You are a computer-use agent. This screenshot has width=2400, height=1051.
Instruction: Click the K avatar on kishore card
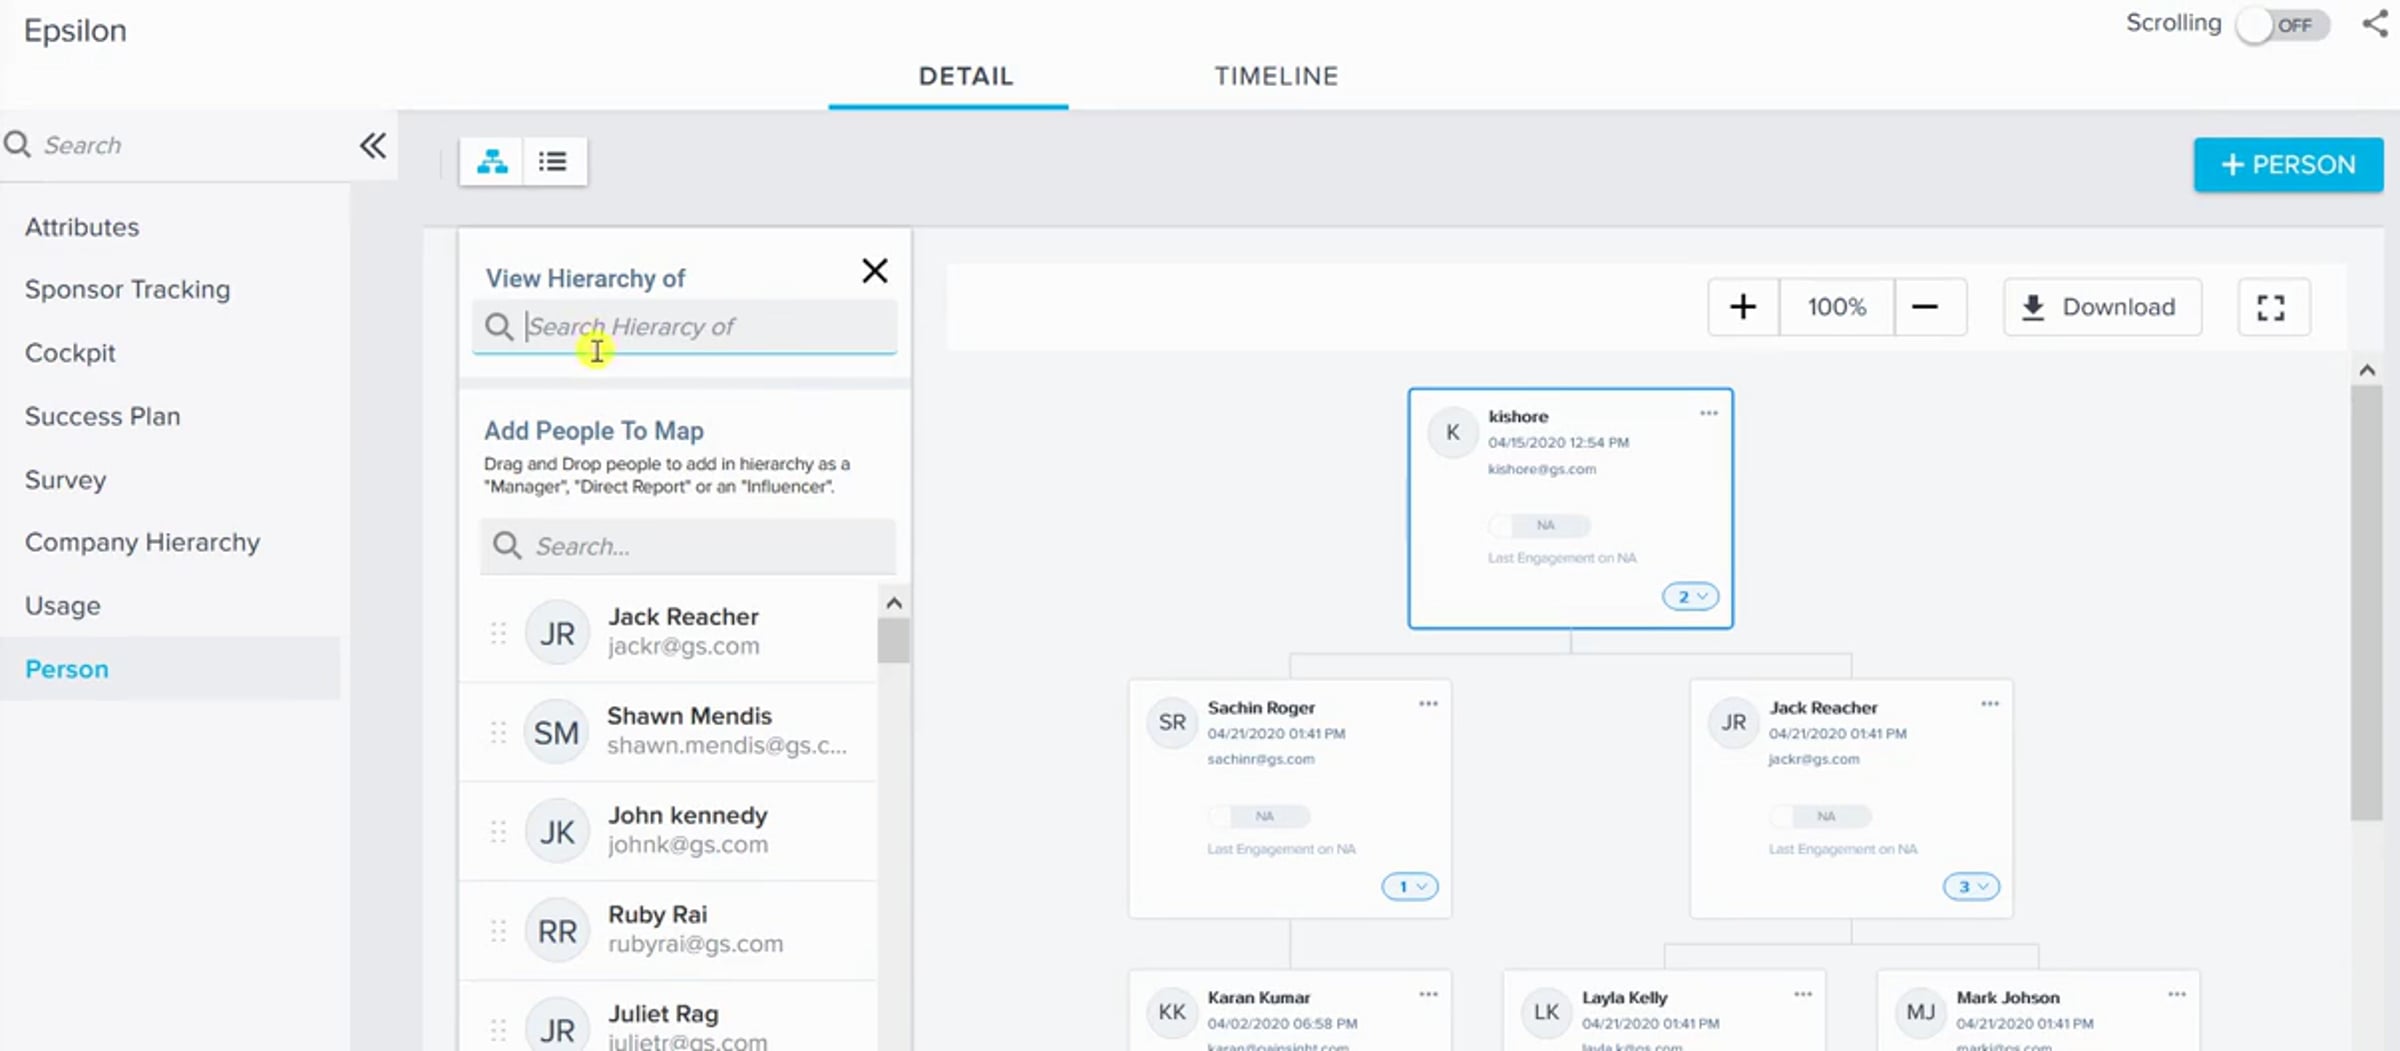pyautogui.click(x=1453, y=433)
